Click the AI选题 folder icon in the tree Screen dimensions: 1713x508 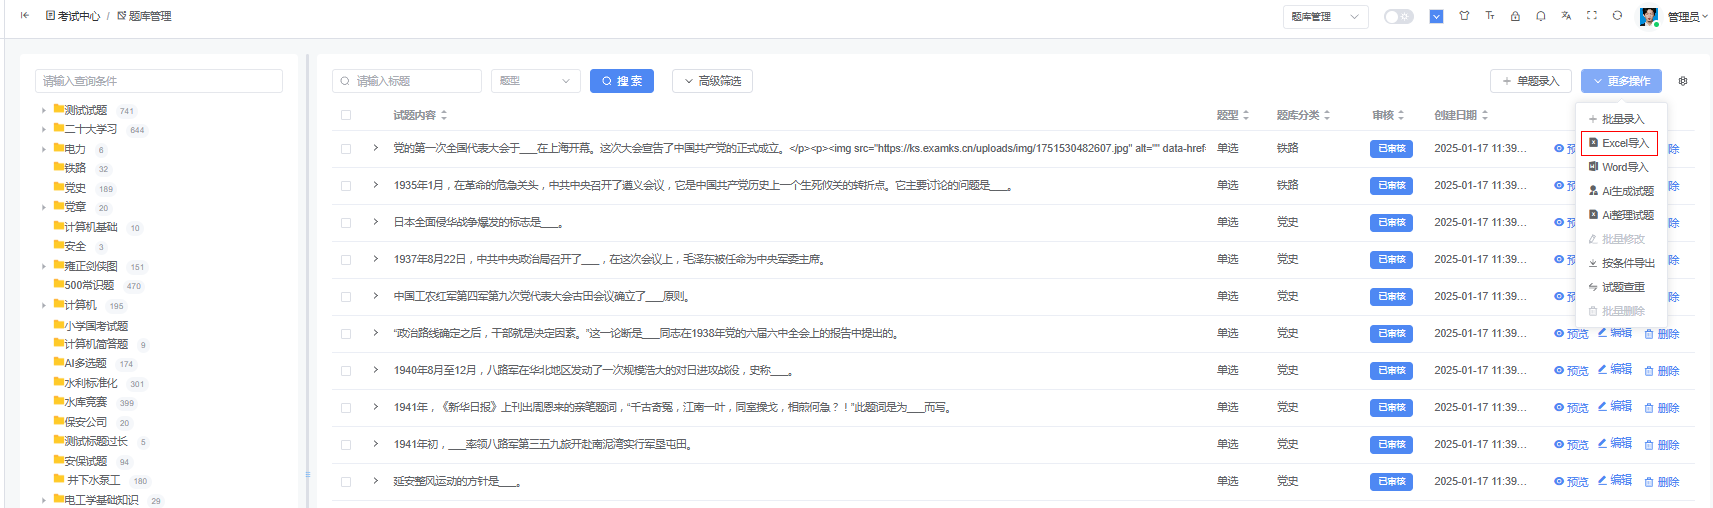point(58,362)
